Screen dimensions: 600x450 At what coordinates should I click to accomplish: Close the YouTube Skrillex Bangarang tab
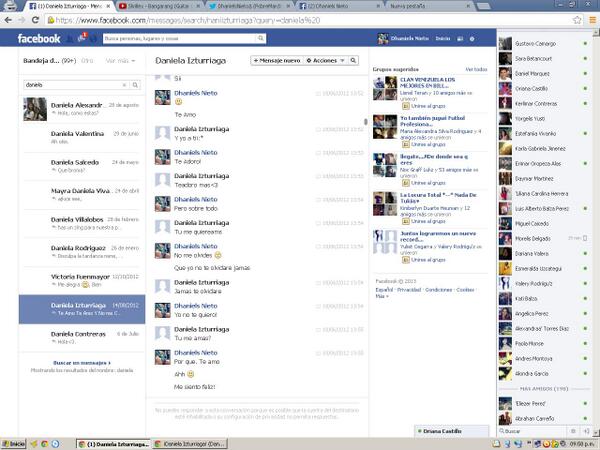click(198, 6)
